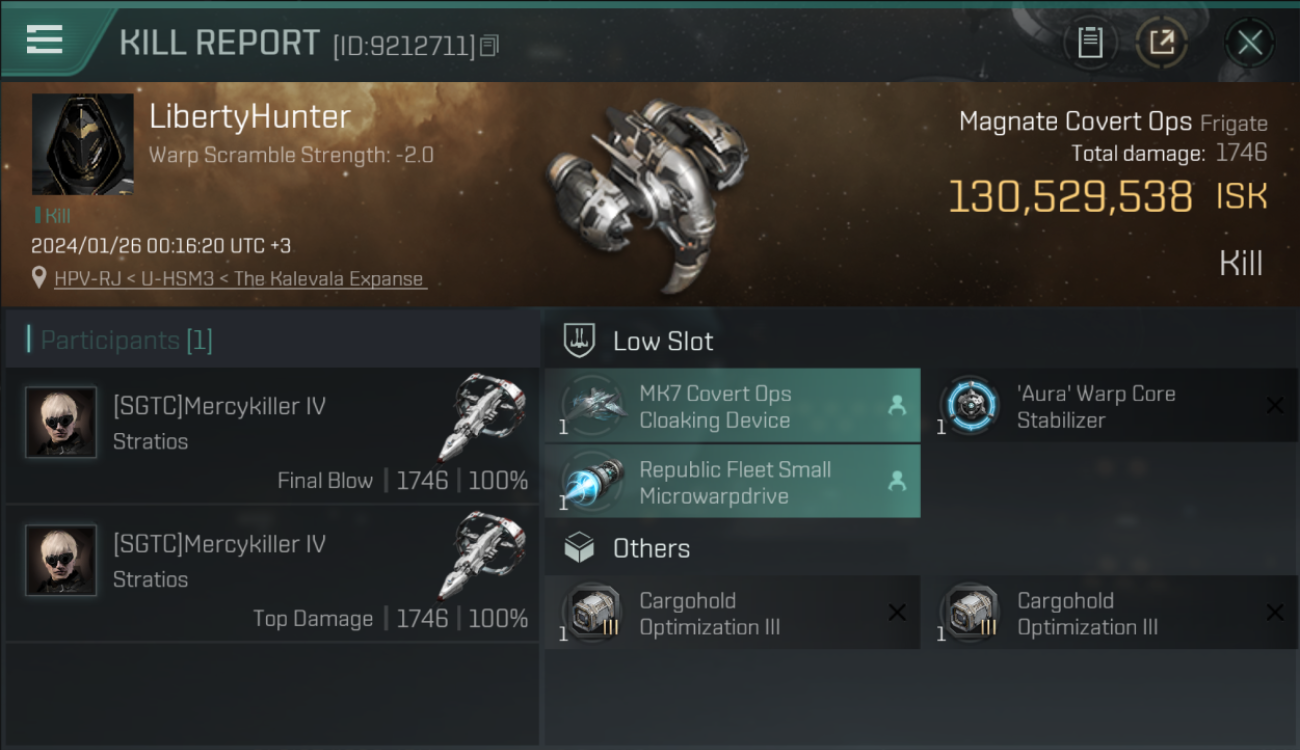Click the Others section header

click(651, 548)
